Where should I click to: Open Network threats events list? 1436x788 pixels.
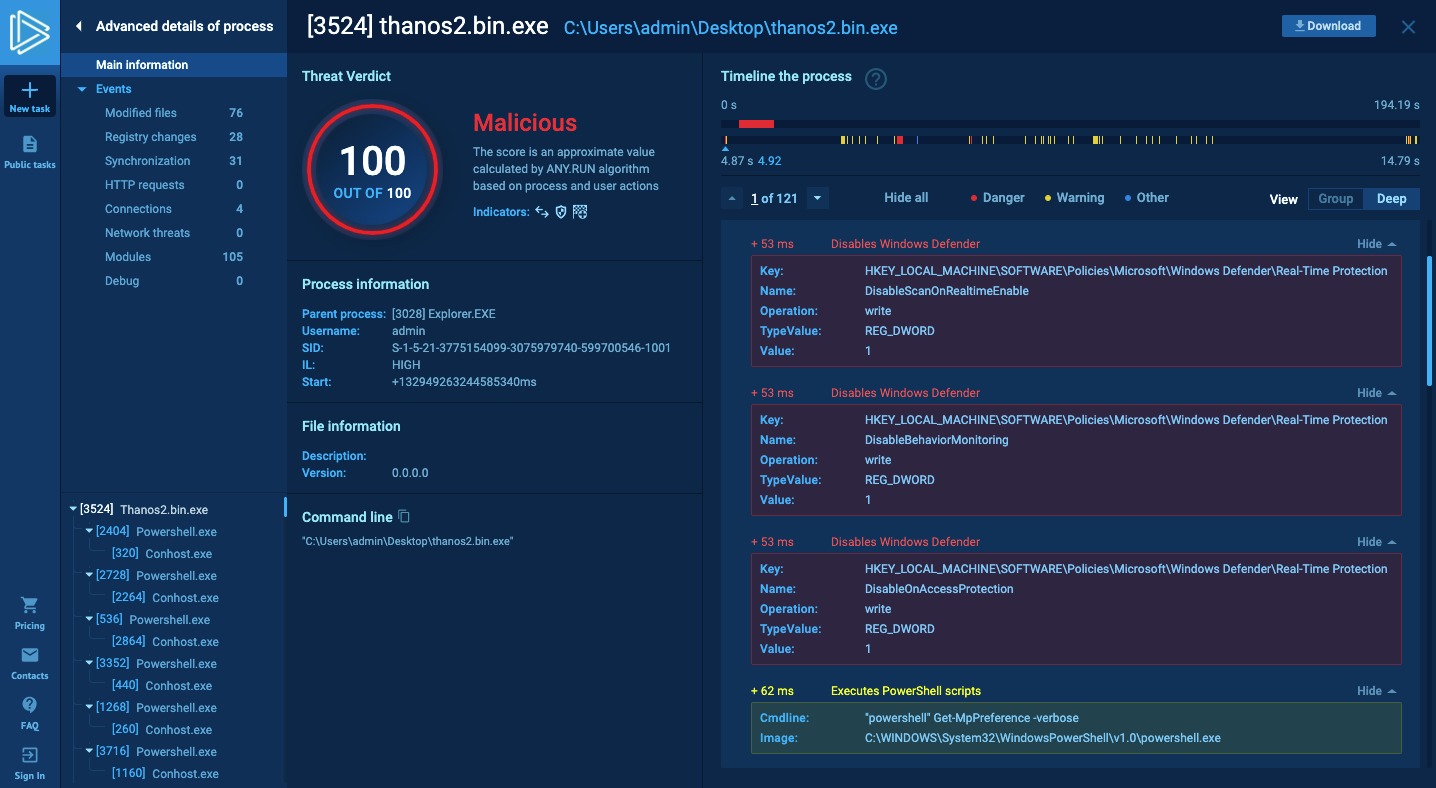(x=174, y=233)
